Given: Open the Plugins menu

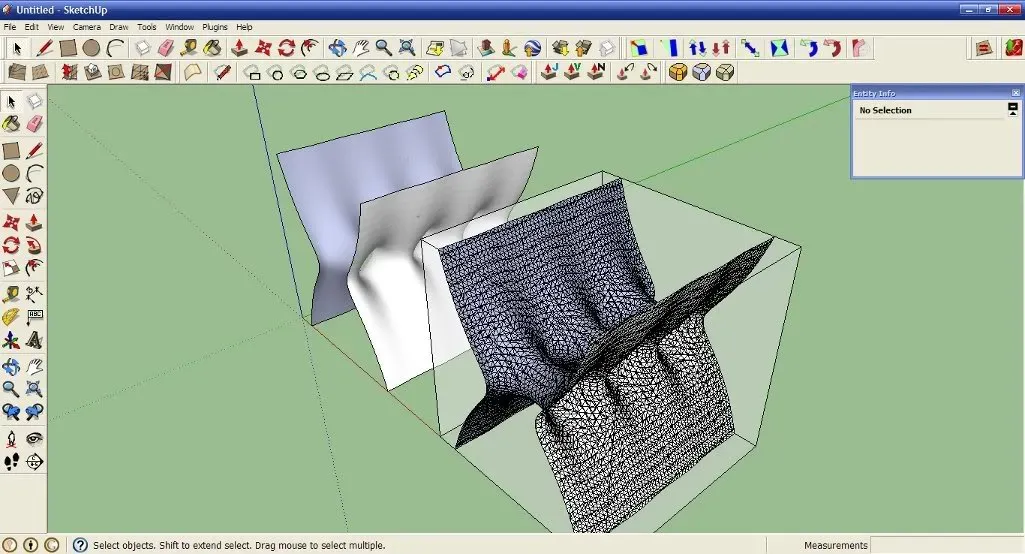Looking at the screenshot, I should click(214, 27).
